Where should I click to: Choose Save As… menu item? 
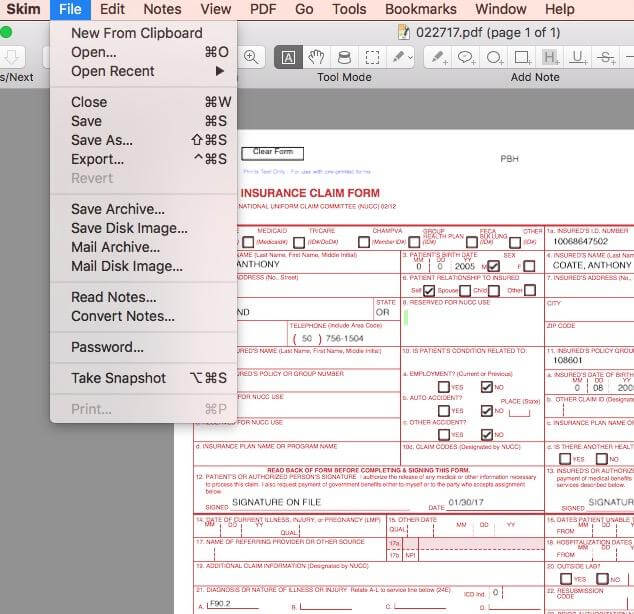coord(144,140)
